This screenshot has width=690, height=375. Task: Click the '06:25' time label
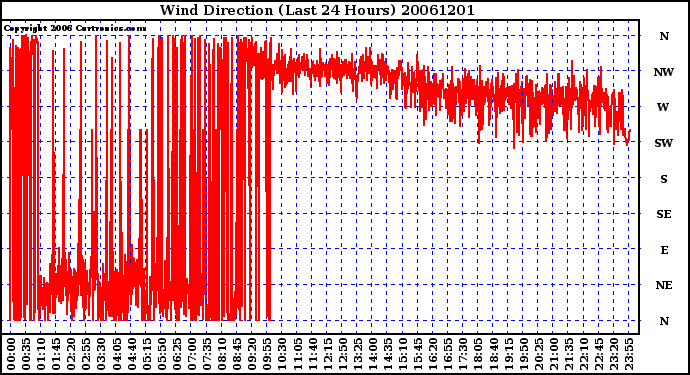coord(177,354)
